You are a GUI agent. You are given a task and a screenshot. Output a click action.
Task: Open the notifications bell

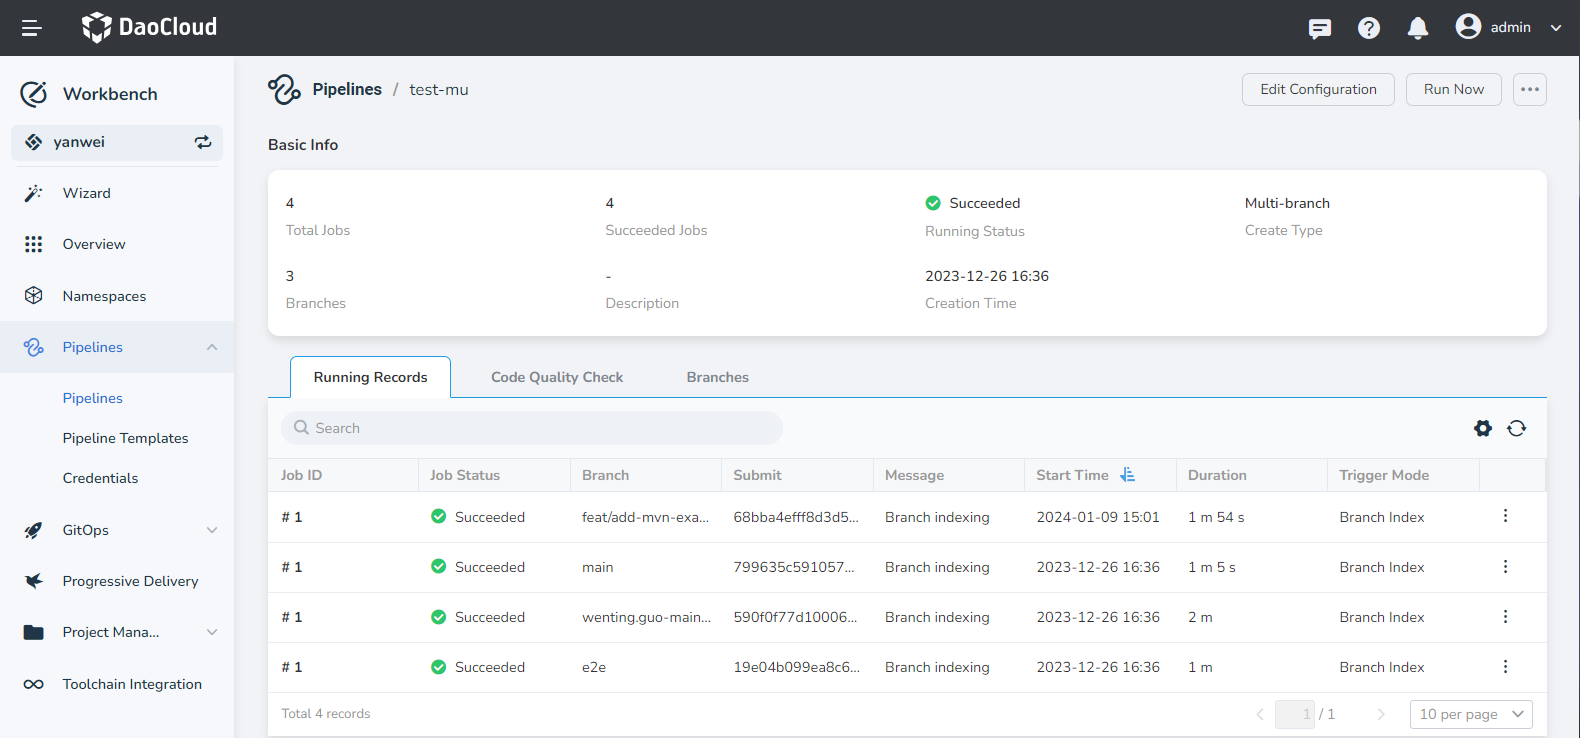point(1417,28)
